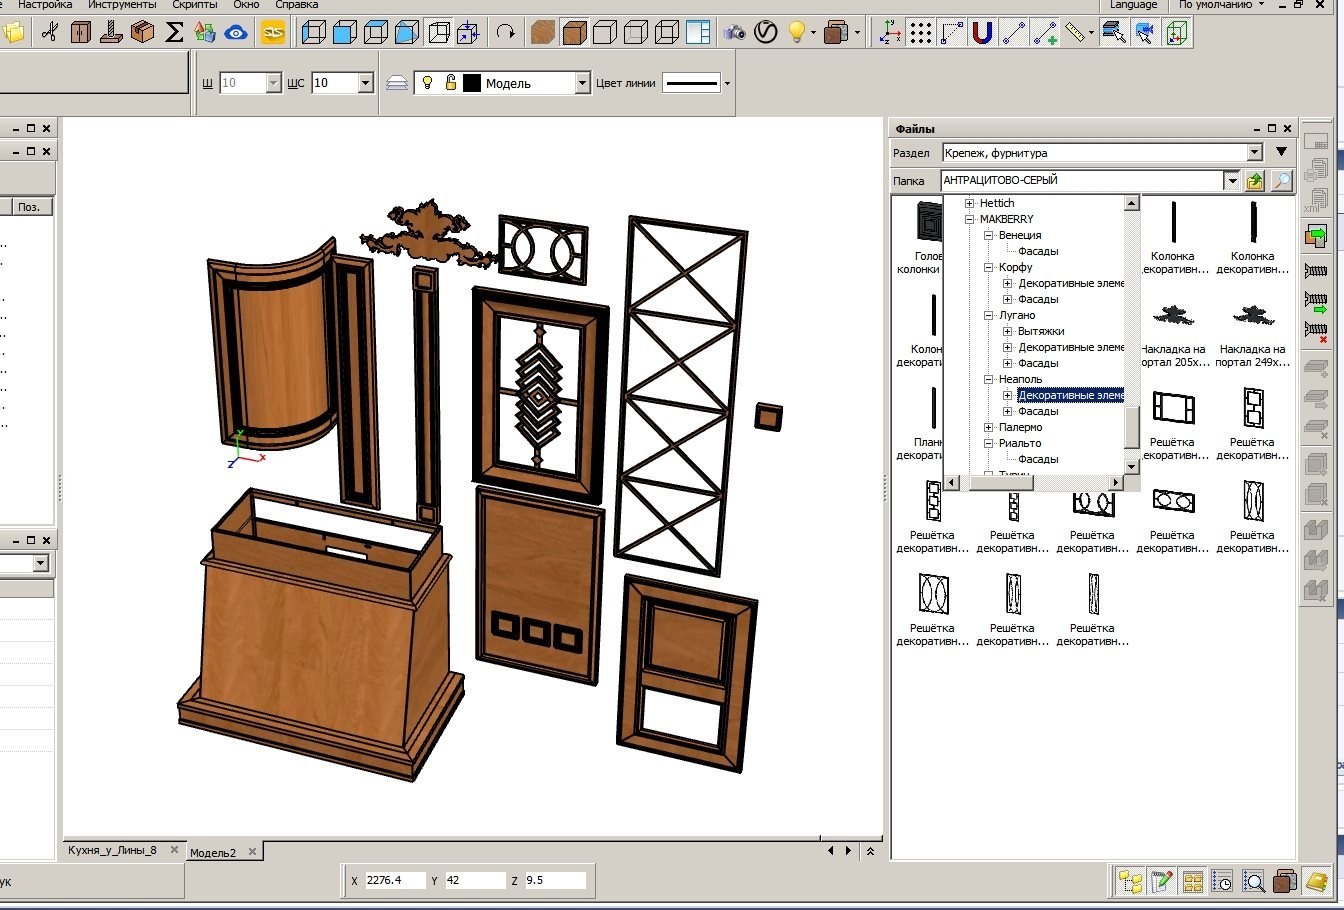The image size is (1344, 910).
Task: Click the scissors cut tool icon
Action: (x=49, y=33)
